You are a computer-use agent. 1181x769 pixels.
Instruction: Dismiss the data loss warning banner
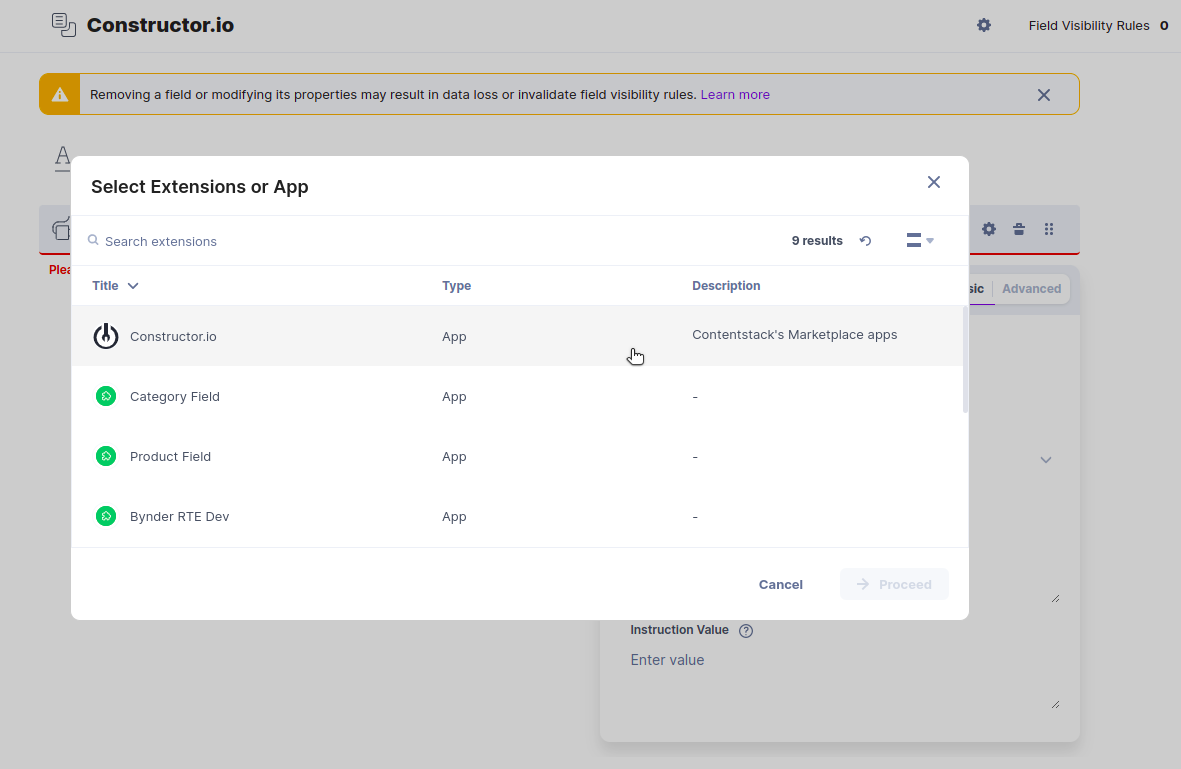(x=1043, y=95)
